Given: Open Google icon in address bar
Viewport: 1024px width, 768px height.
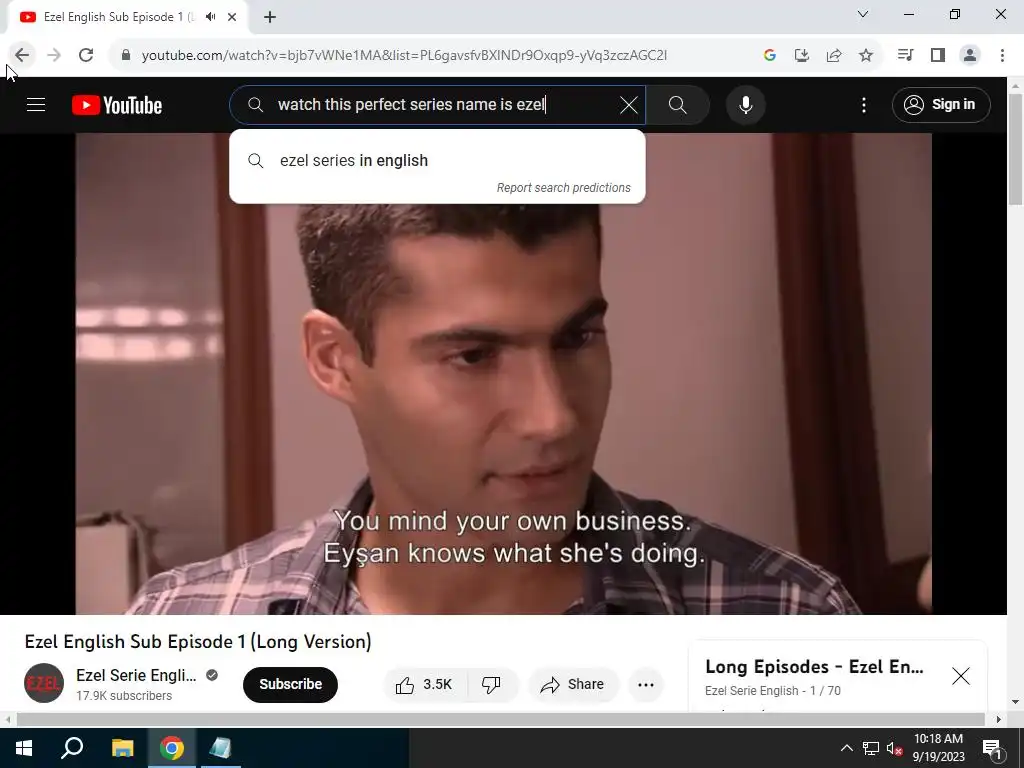Looking at the screenshot, I should [x=769, y=55].
